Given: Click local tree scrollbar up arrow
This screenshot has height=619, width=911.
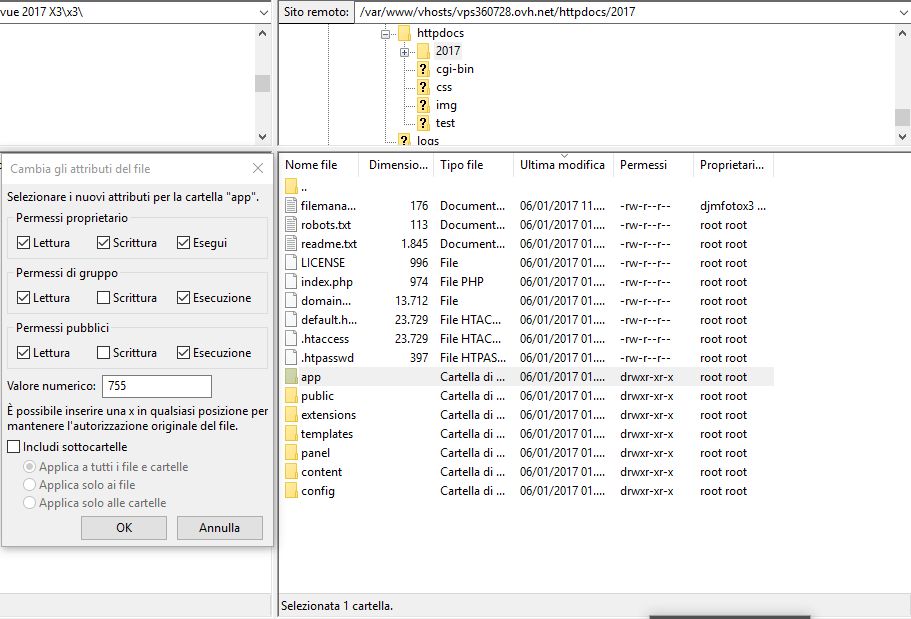Looking at the screenshot, I should [x=263, y=33].
